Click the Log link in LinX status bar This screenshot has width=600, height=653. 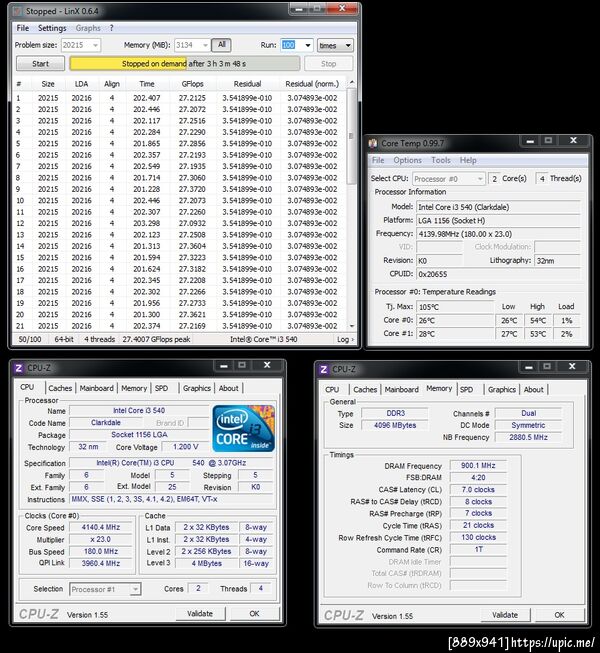[345, 339]
